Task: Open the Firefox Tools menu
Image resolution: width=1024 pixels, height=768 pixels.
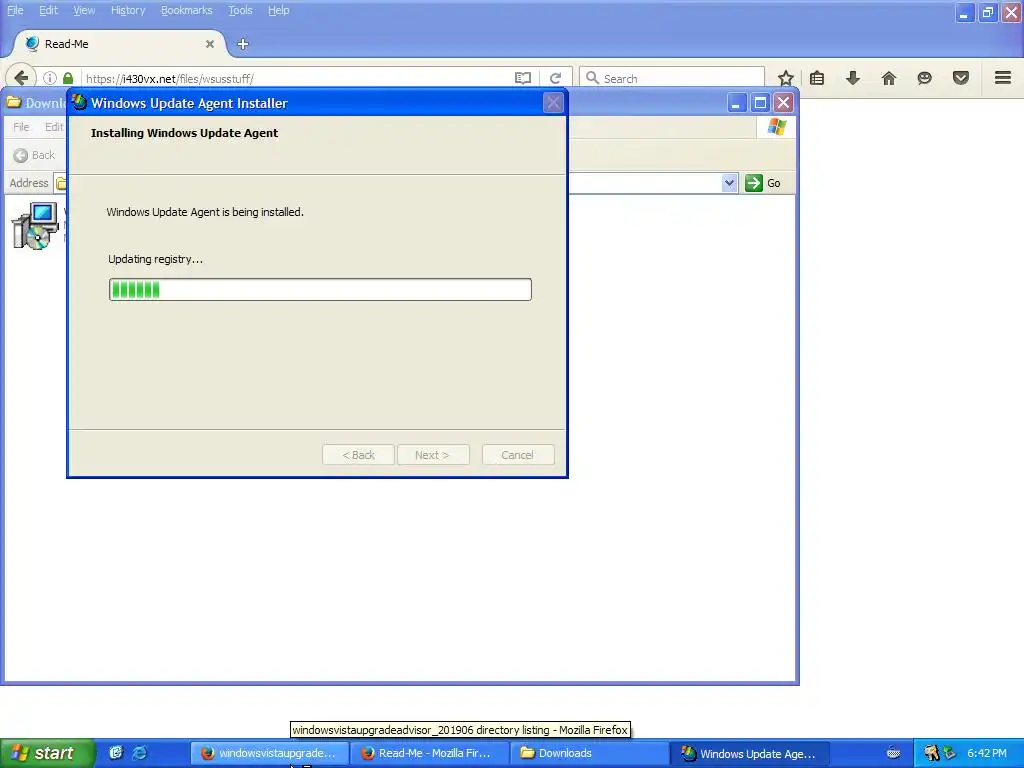Action: pos(240,10)
